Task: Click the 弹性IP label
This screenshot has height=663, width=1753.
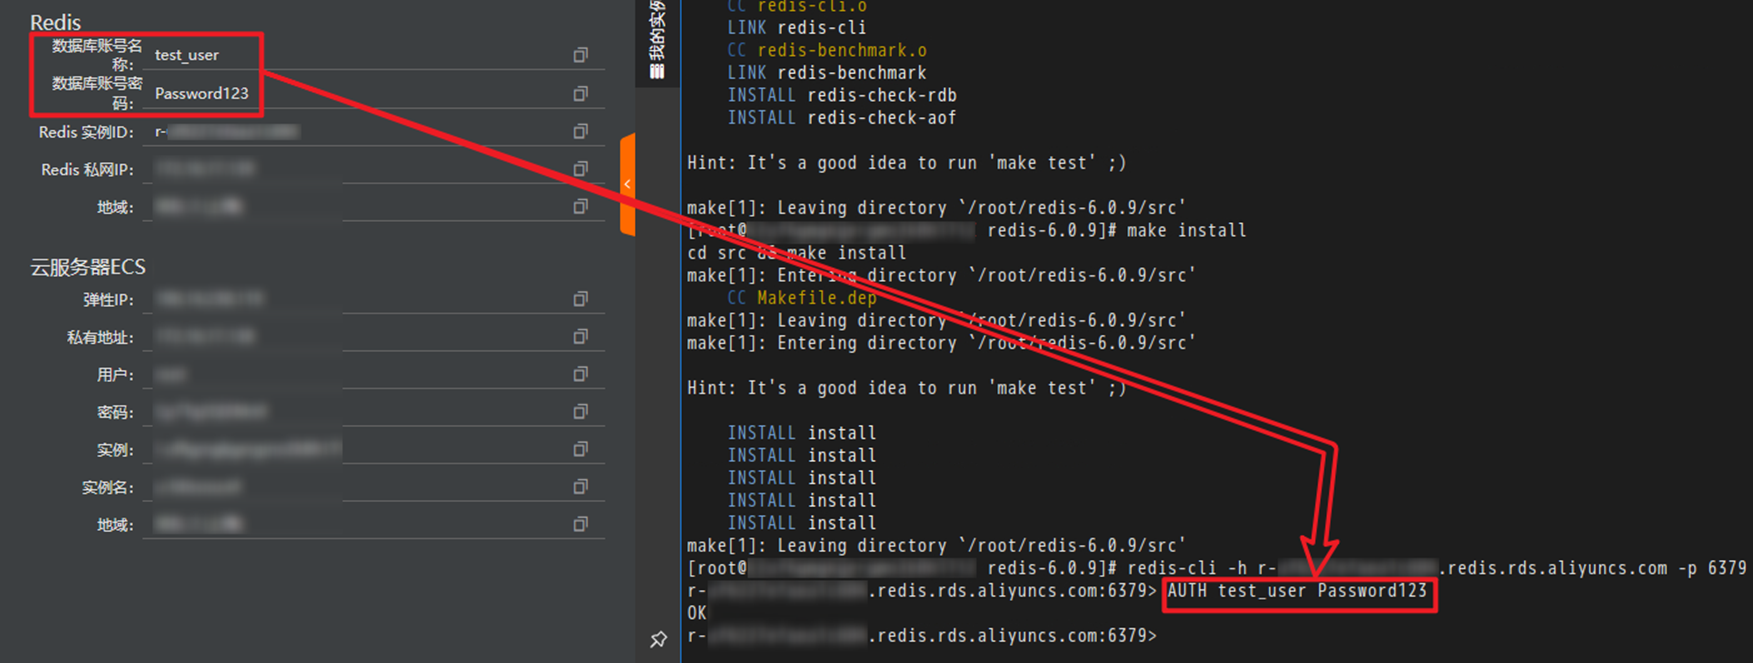Action: pyautogui.click(x=108, y=300)
